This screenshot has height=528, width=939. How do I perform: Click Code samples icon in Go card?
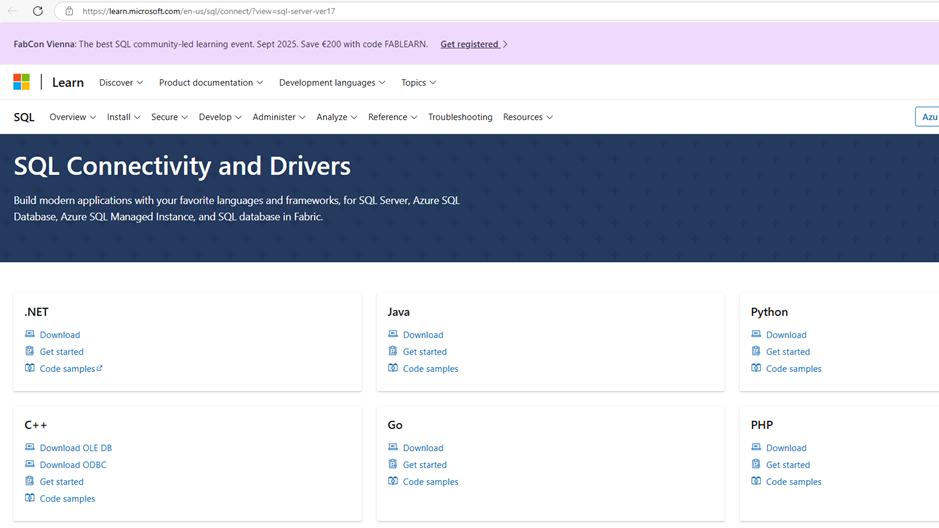(393, 481)
